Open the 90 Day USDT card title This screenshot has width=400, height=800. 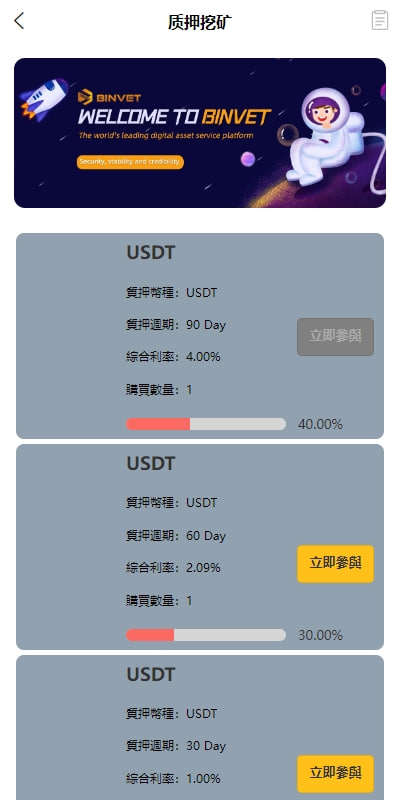click(151, 253)
